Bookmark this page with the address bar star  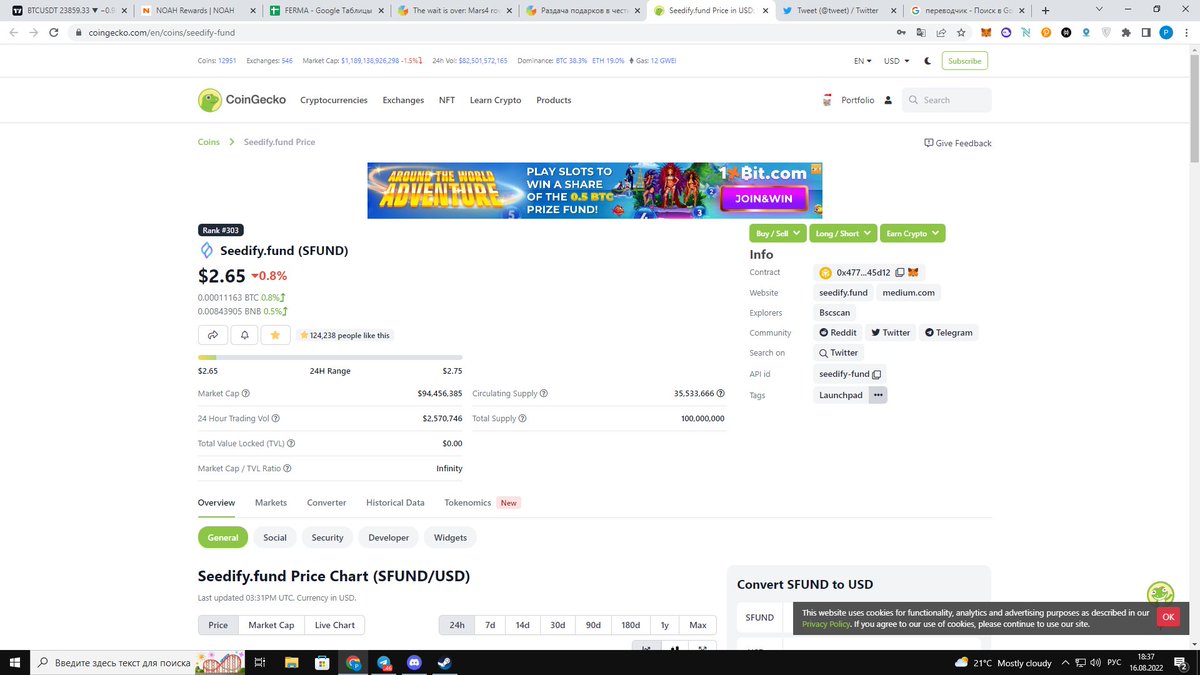(x=961, y=32)
